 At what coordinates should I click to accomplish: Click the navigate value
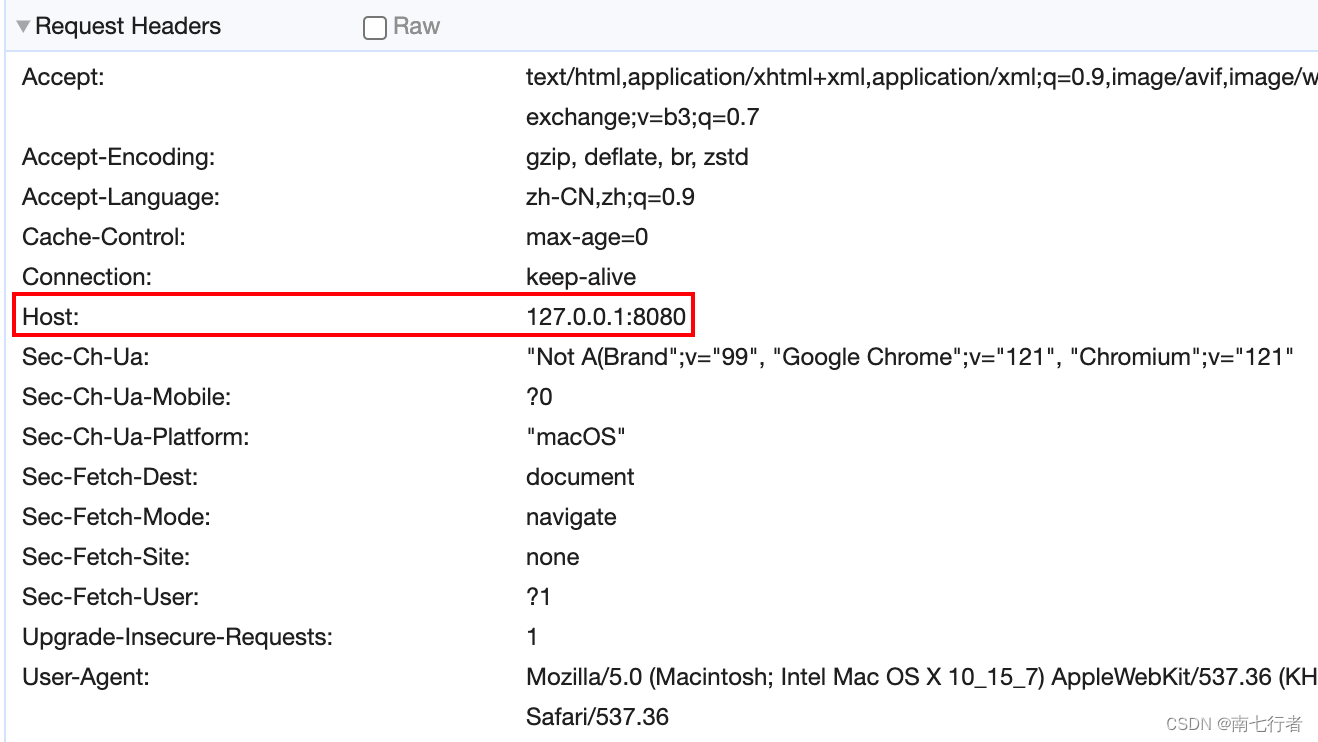point(571,517)
